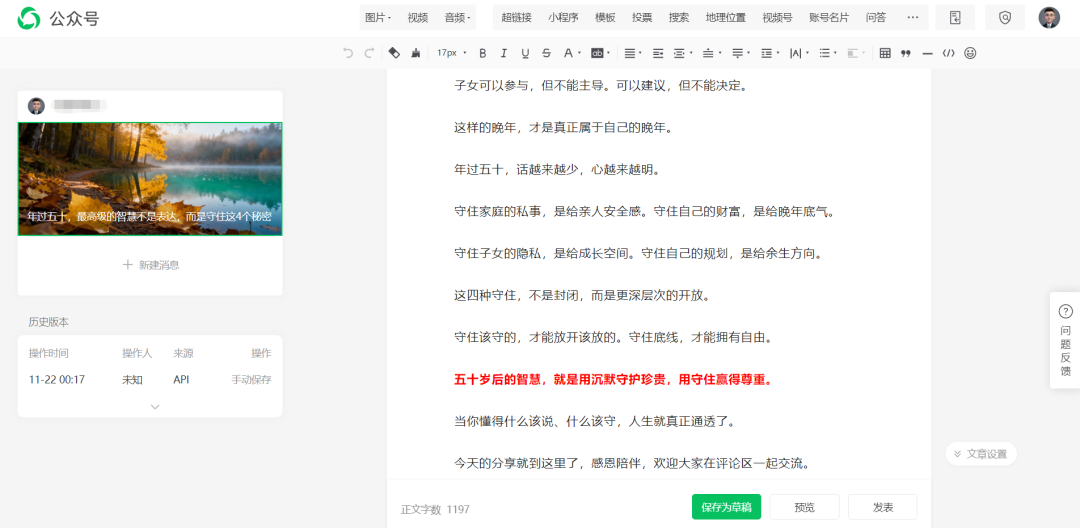Click 手动保存 in the history row
Image resolution: width=1080 pixels, height=528 pixels.
(x=251, y=379)
